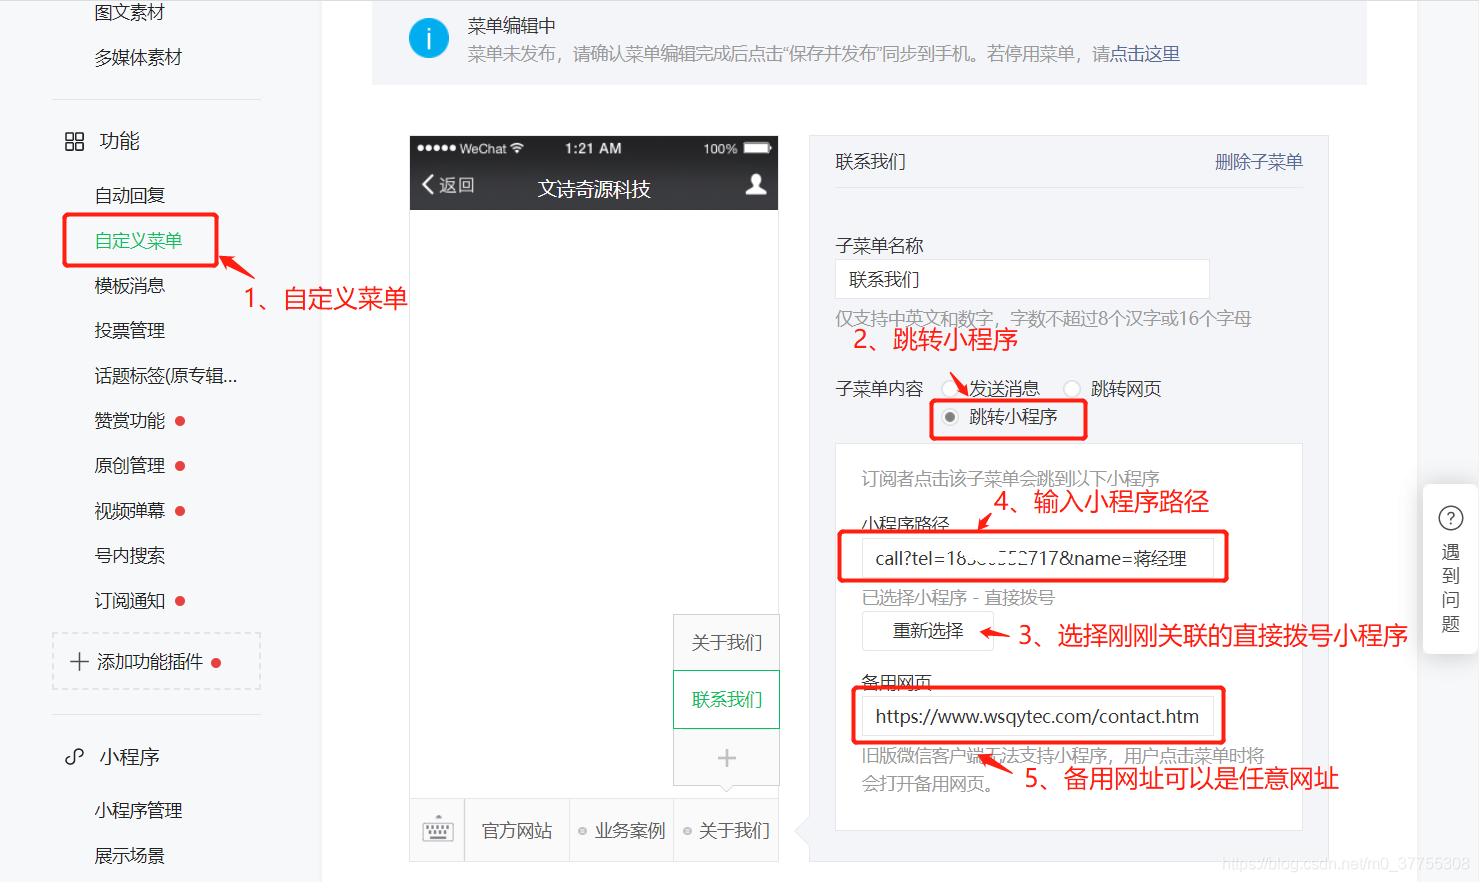
Task: Click the 已选择小程序 - 直接拨号 text
Action: coord(958,598)
